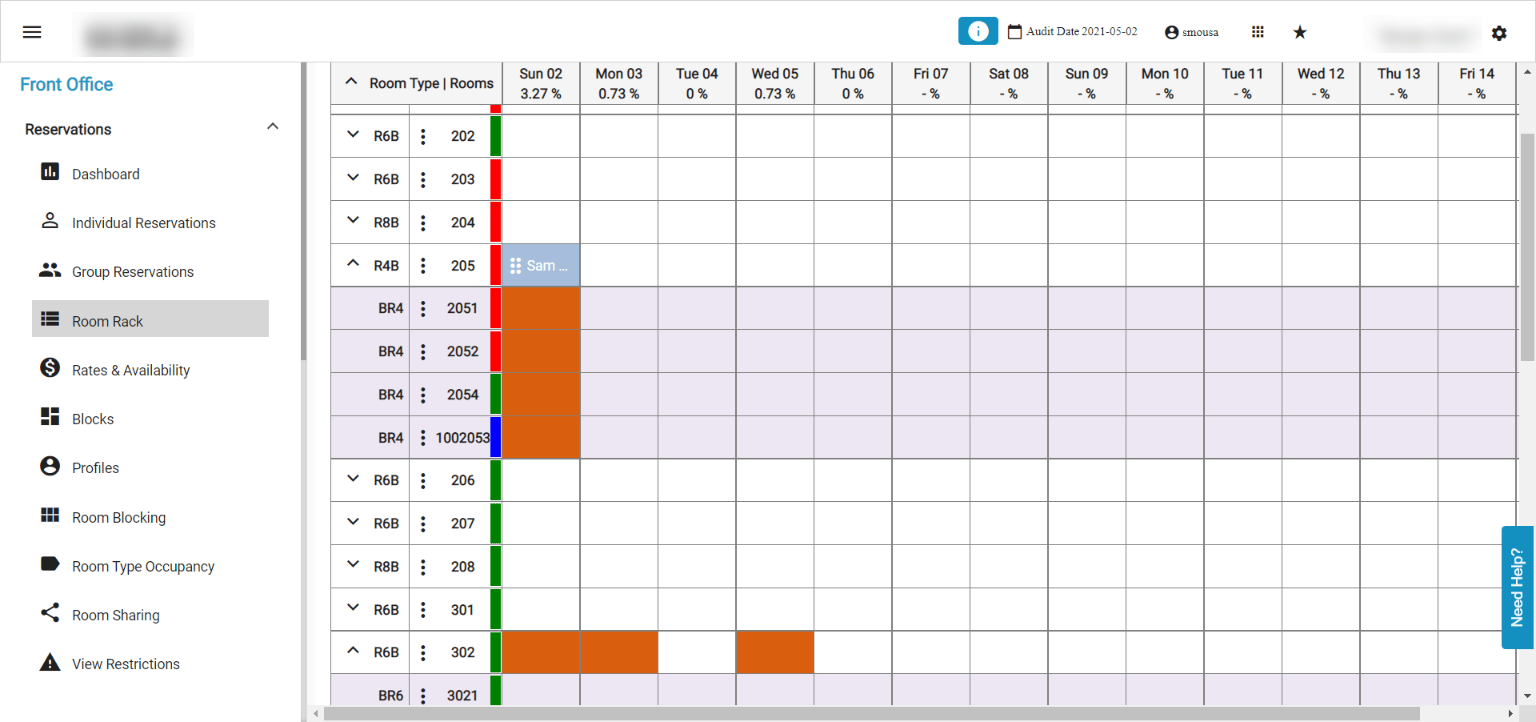Click red status color bar of room 204
This screenshot has width=1536, height=722.
(x=496, y=222)
